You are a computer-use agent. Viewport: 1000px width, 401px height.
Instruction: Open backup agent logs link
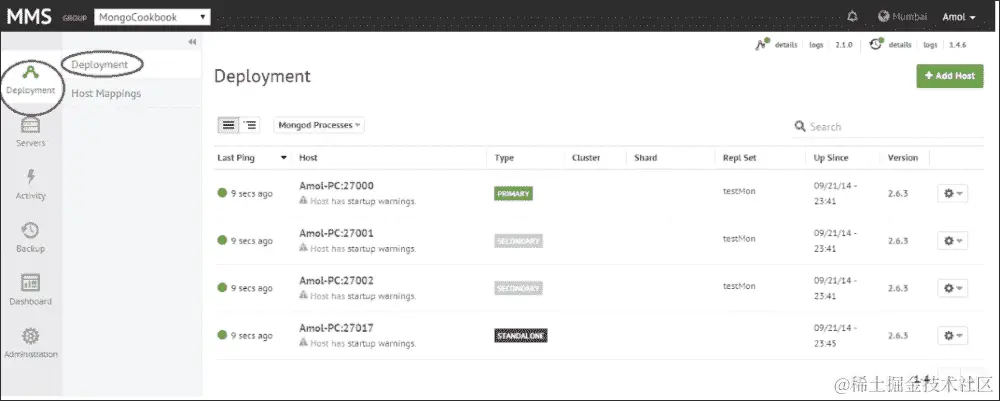tap(930, 45)
